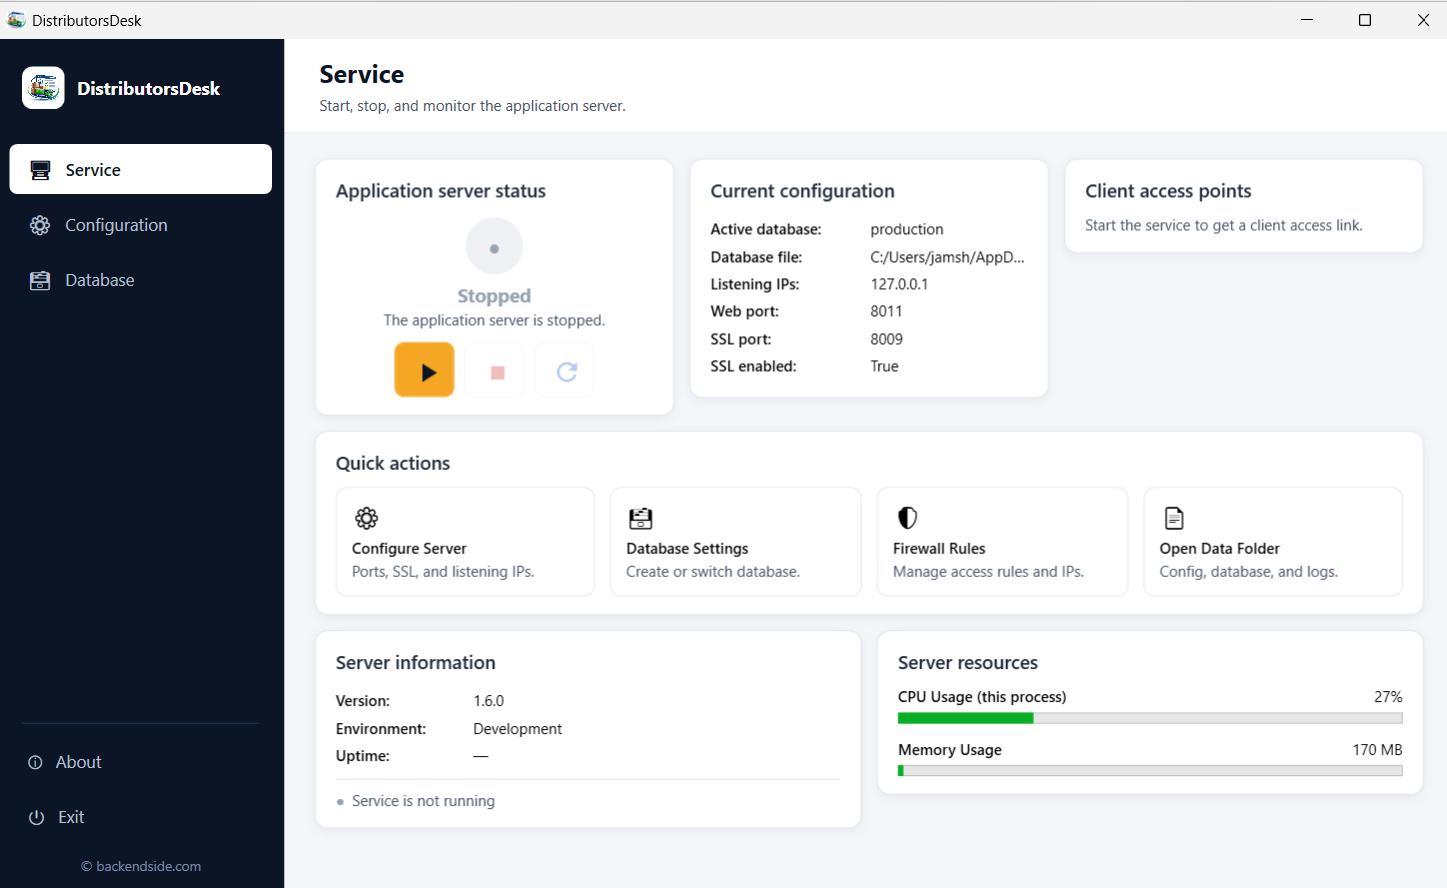The image size is (1447, 888).
Task: Click the Configuration gear icon in sidebar
Action: coord(40,225)
